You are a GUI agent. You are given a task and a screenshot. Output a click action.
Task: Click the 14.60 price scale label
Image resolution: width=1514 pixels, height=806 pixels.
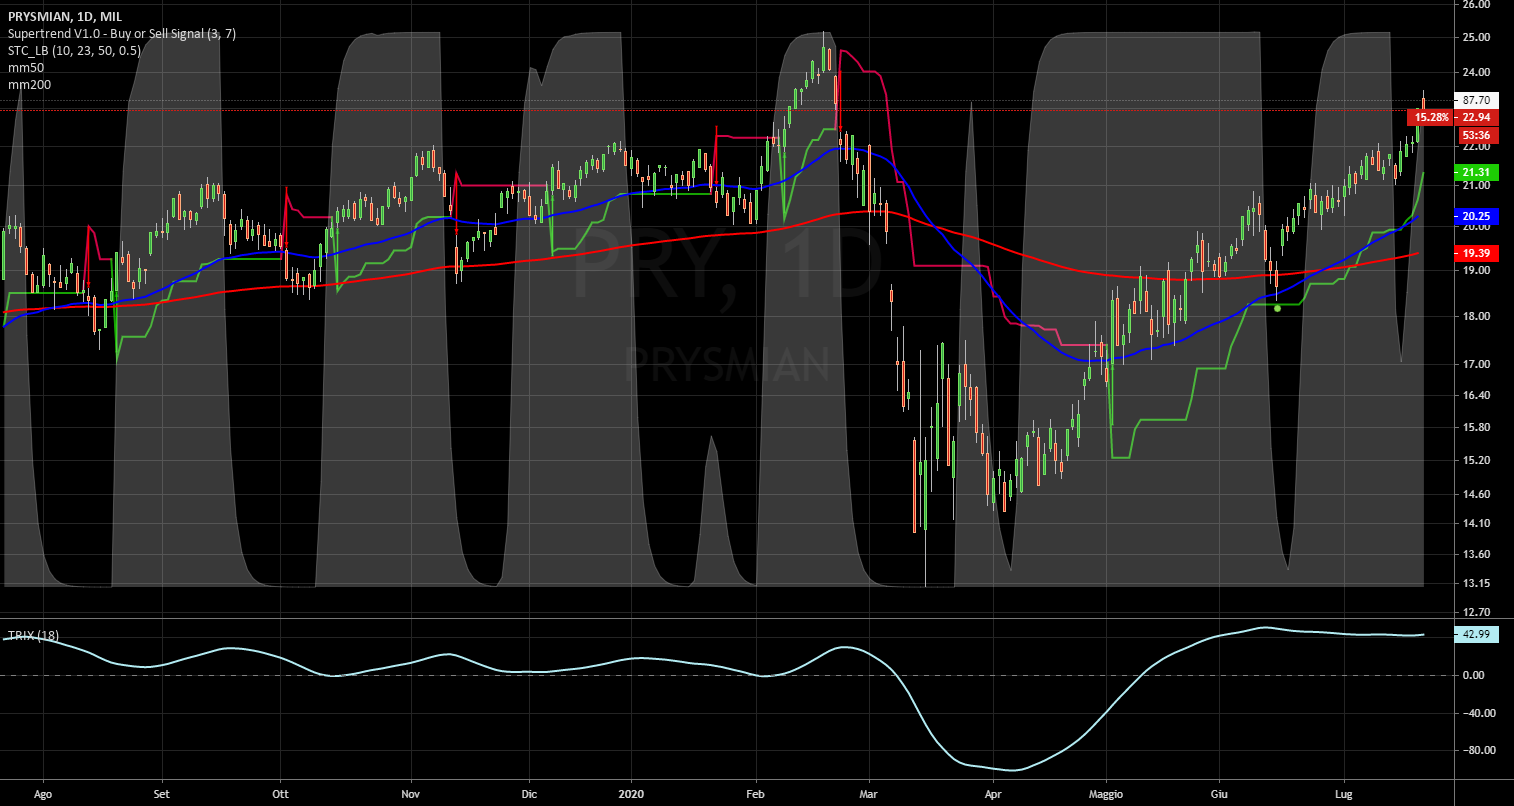point(1476,494)
